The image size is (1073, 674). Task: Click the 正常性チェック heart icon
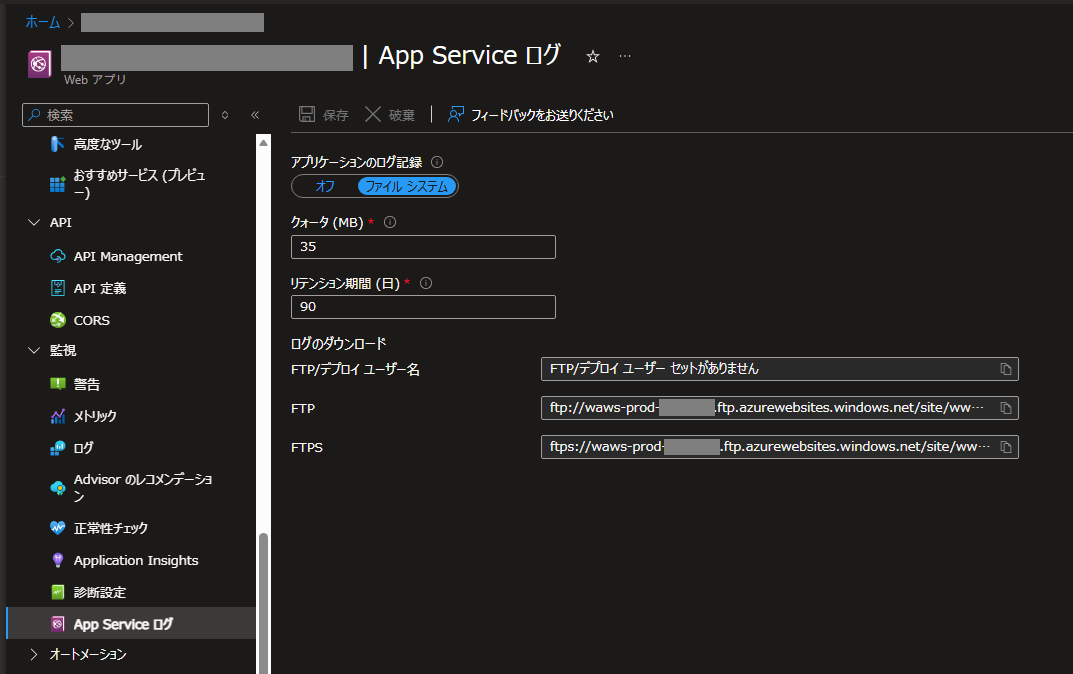click(57, 528)
